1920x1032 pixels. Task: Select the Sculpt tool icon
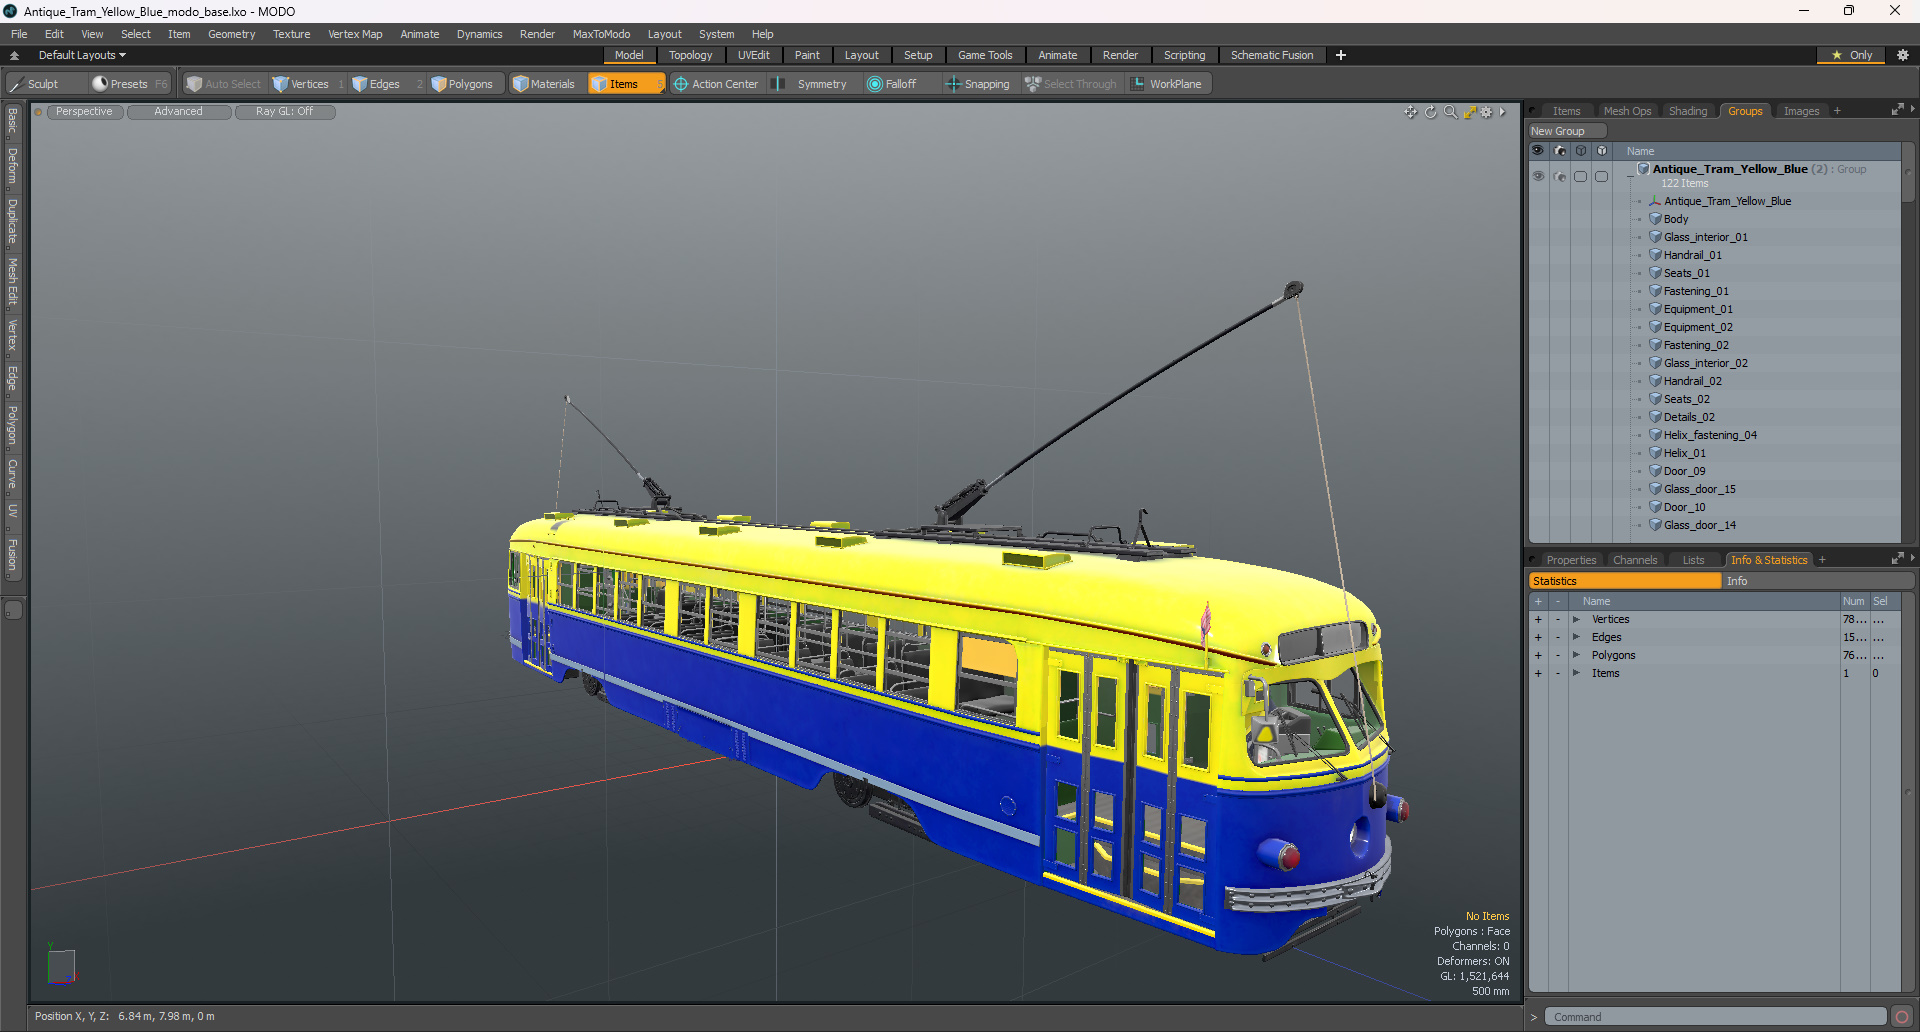coord(16,84)
